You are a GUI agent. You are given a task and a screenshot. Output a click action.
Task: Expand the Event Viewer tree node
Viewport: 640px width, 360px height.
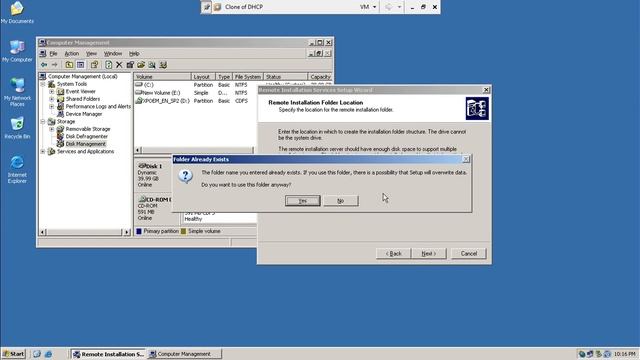51,91
